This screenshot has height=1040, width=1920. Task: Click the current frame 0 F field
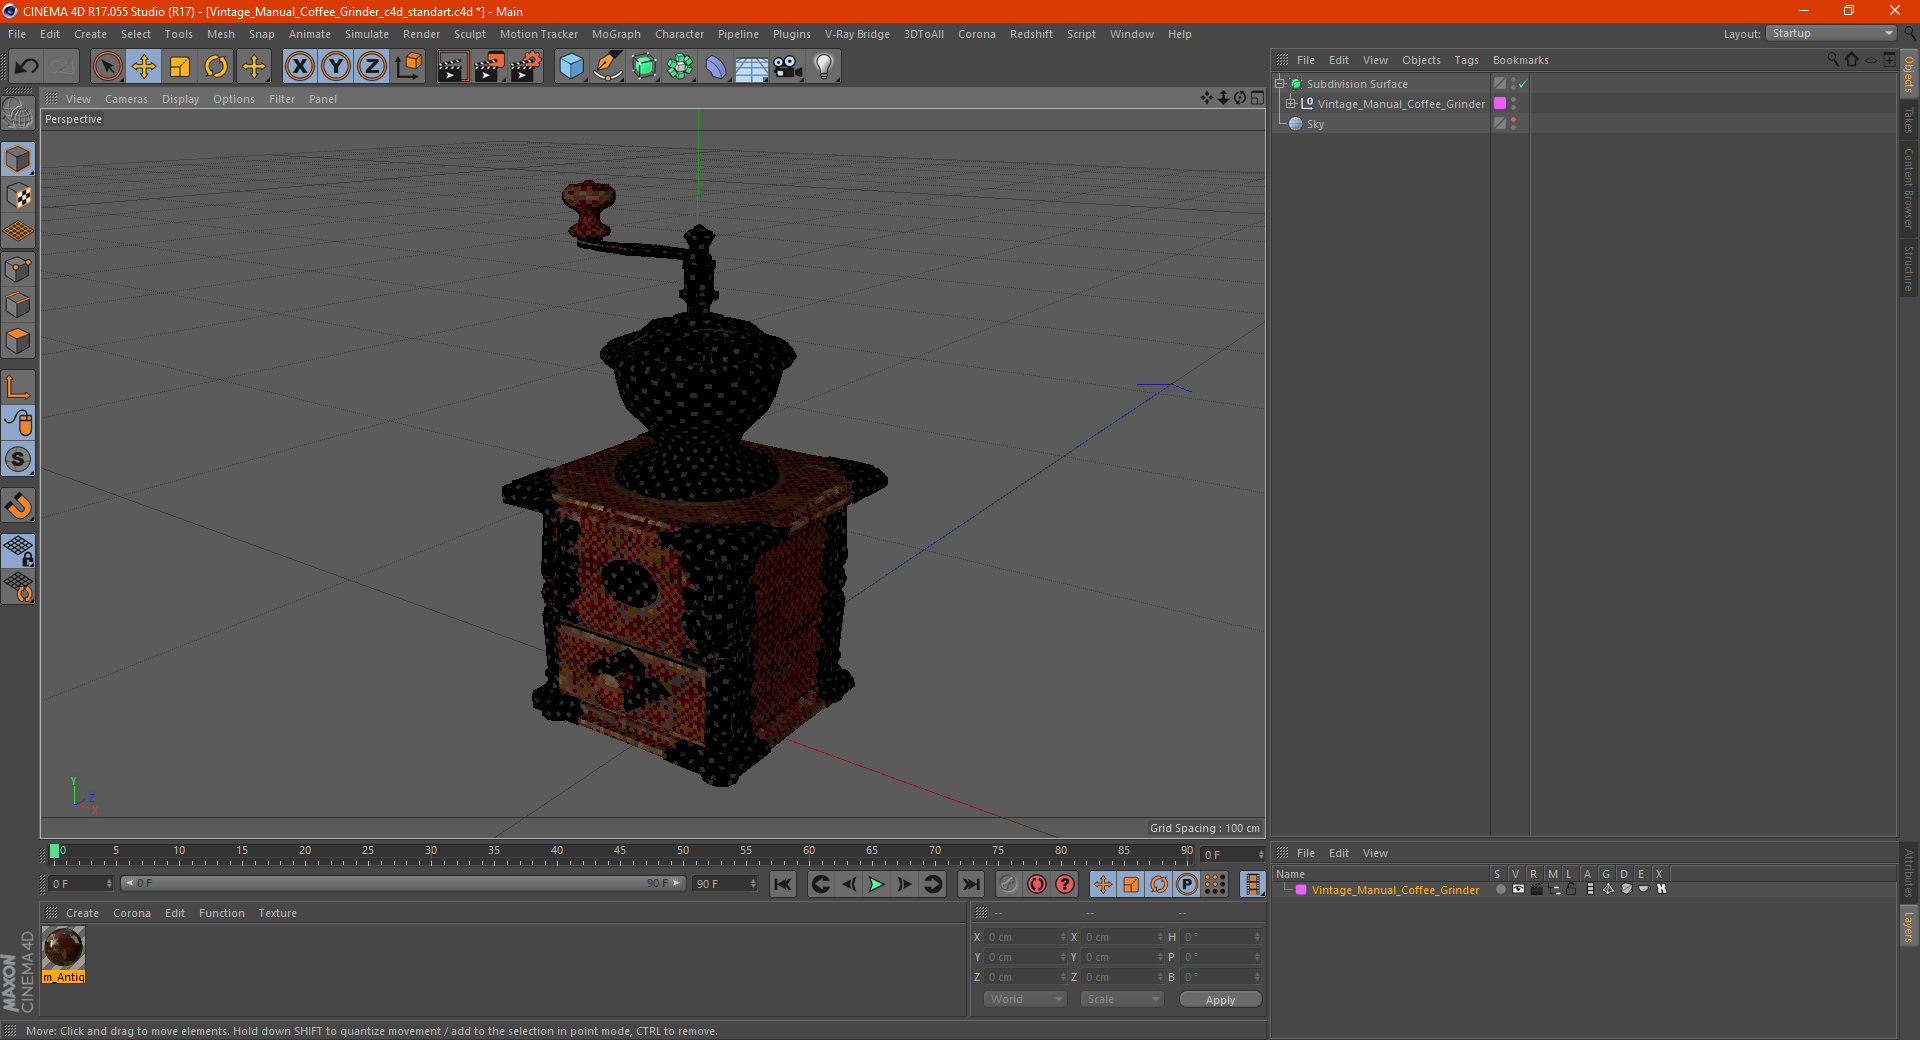tap(81, 884)
